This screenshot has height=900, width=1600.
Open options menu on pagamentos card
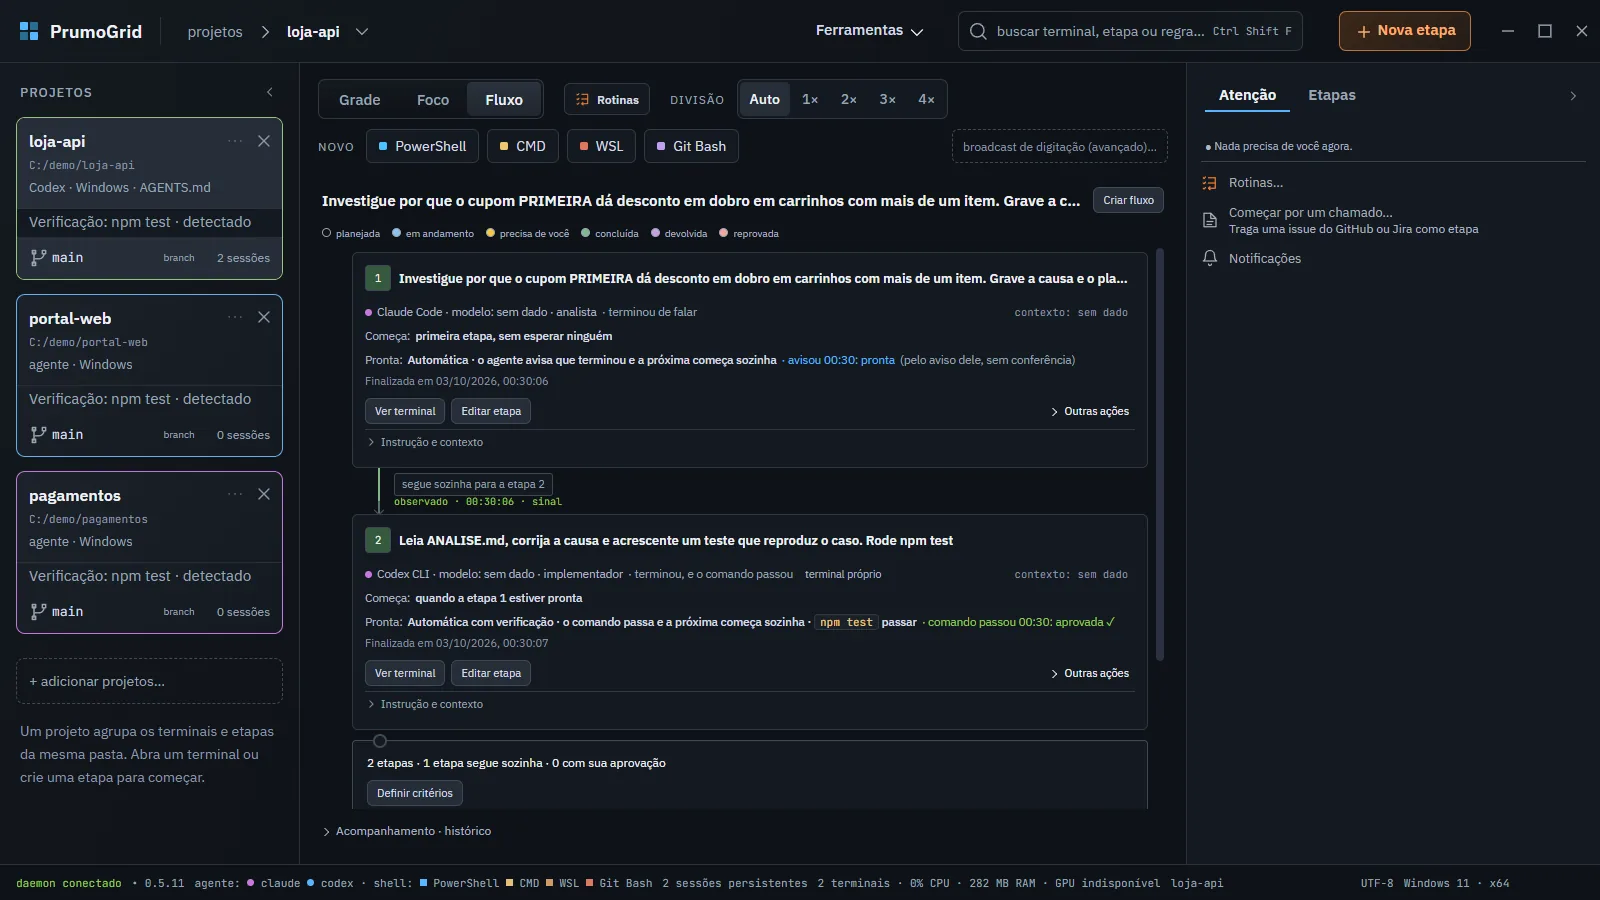[235, 494]
